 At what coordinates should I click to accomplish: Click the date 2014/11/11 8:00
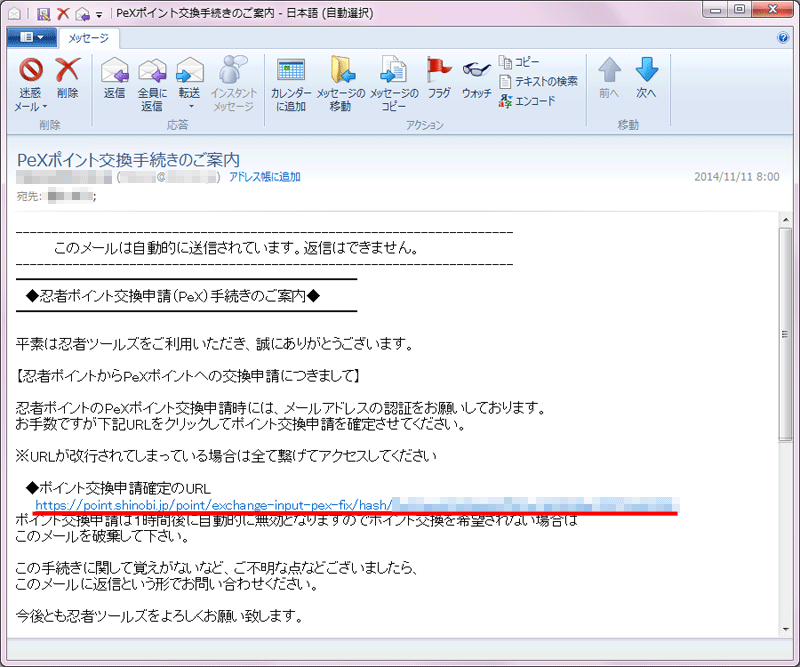(736, 177)
